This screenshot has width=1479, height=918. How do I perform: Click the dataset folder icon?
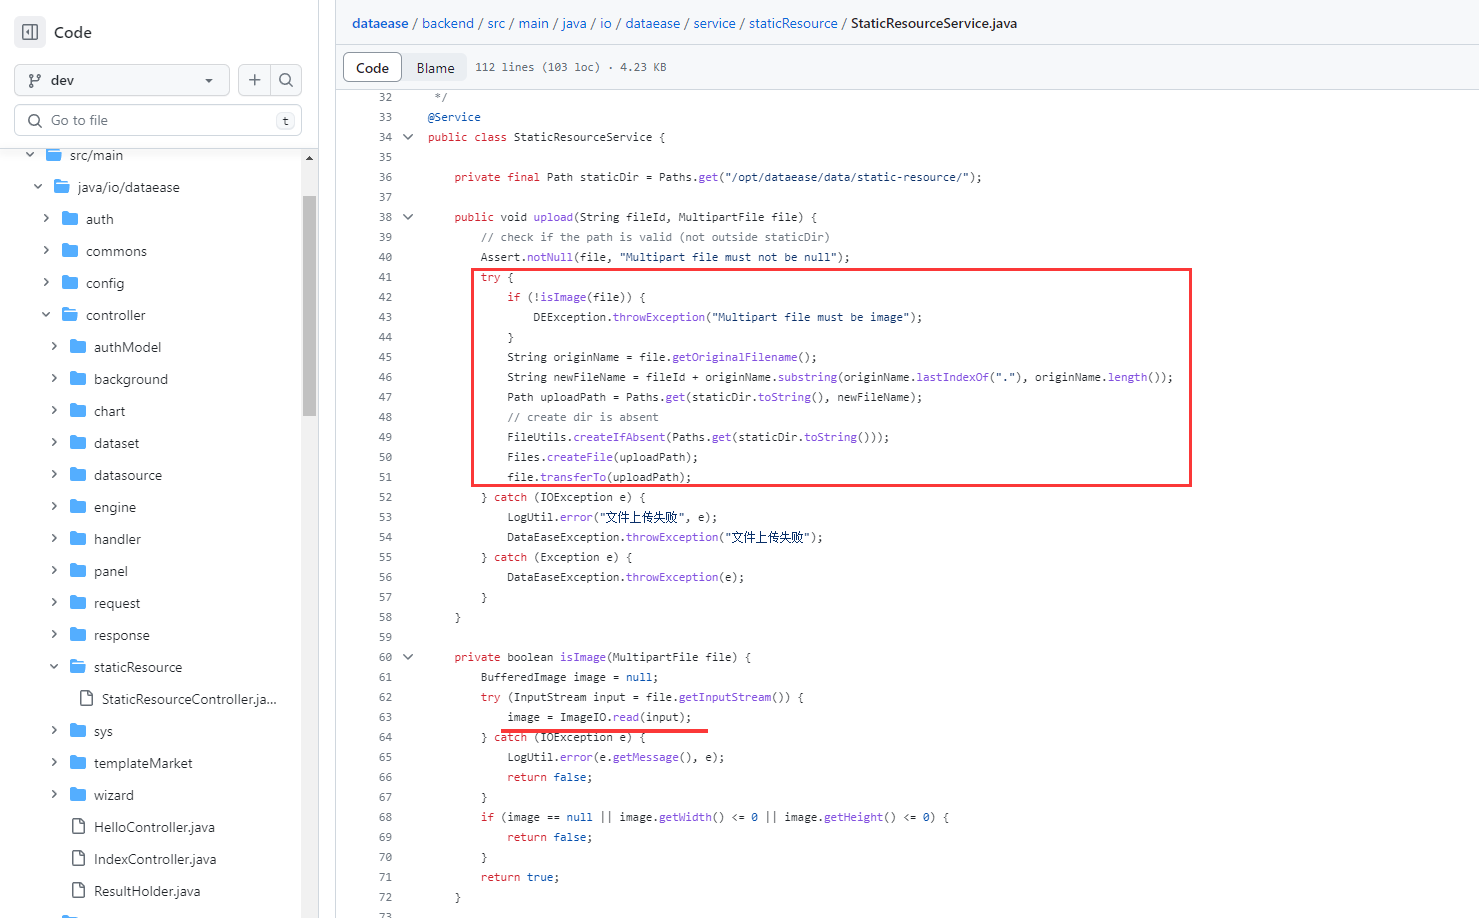tap(78, 443)
